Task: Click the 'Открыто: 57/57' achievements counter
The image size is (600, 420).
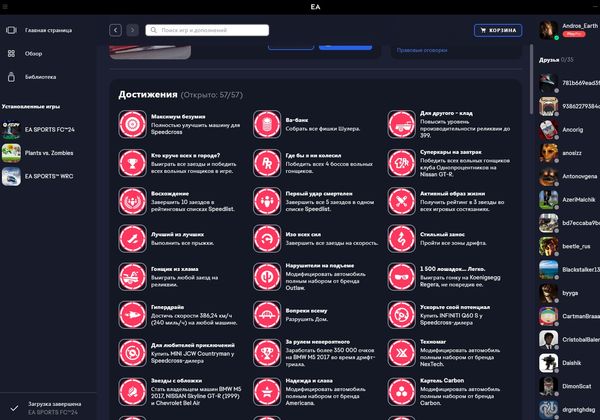Action: pyautogui.click(x=212, y=95)
